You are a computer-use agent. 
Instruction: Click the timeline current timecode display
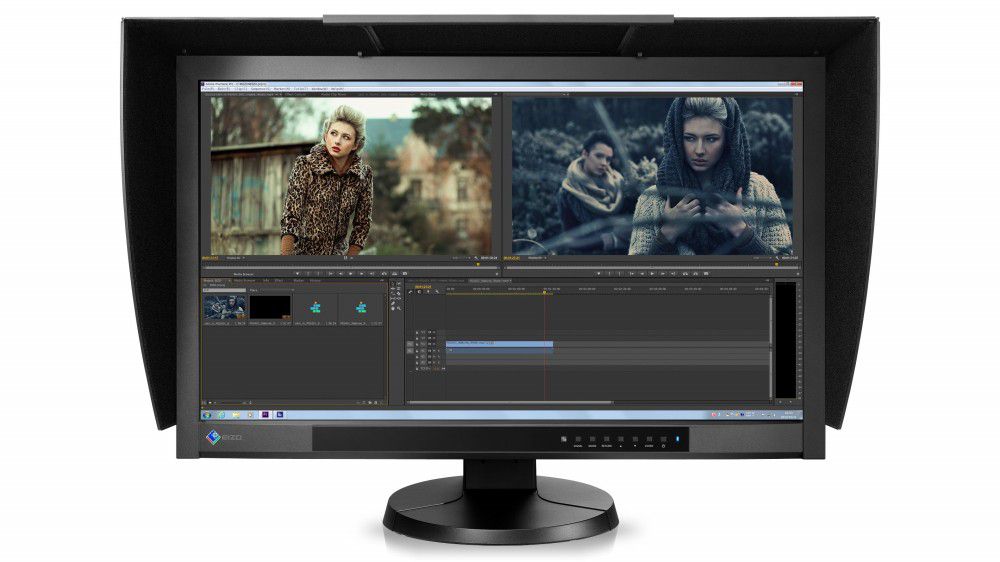pos(423,287)
